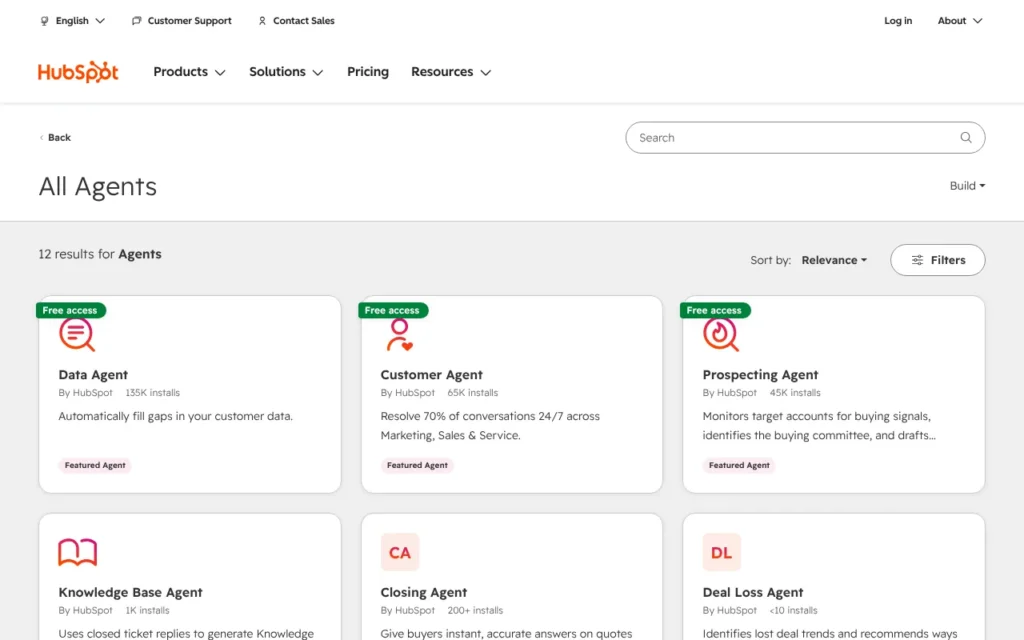Viewport: 1024px width, 640px height.
Task: Click the language globe icon beside English
Action: [x=44, y=21]
